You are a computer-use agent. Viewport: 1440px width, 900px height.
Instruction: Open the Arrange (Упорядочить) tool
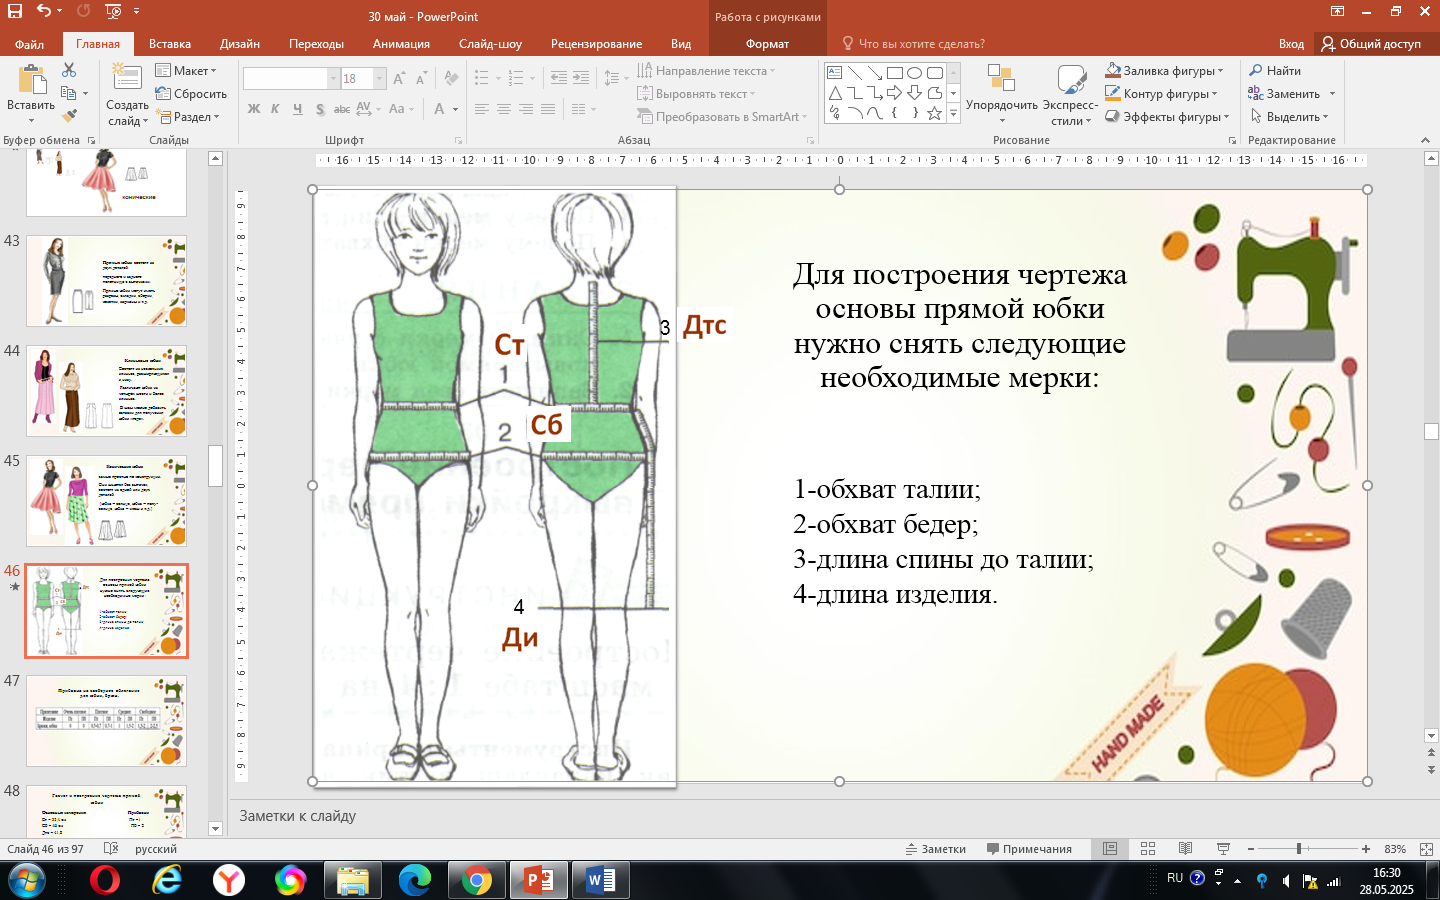point(1001,94)
